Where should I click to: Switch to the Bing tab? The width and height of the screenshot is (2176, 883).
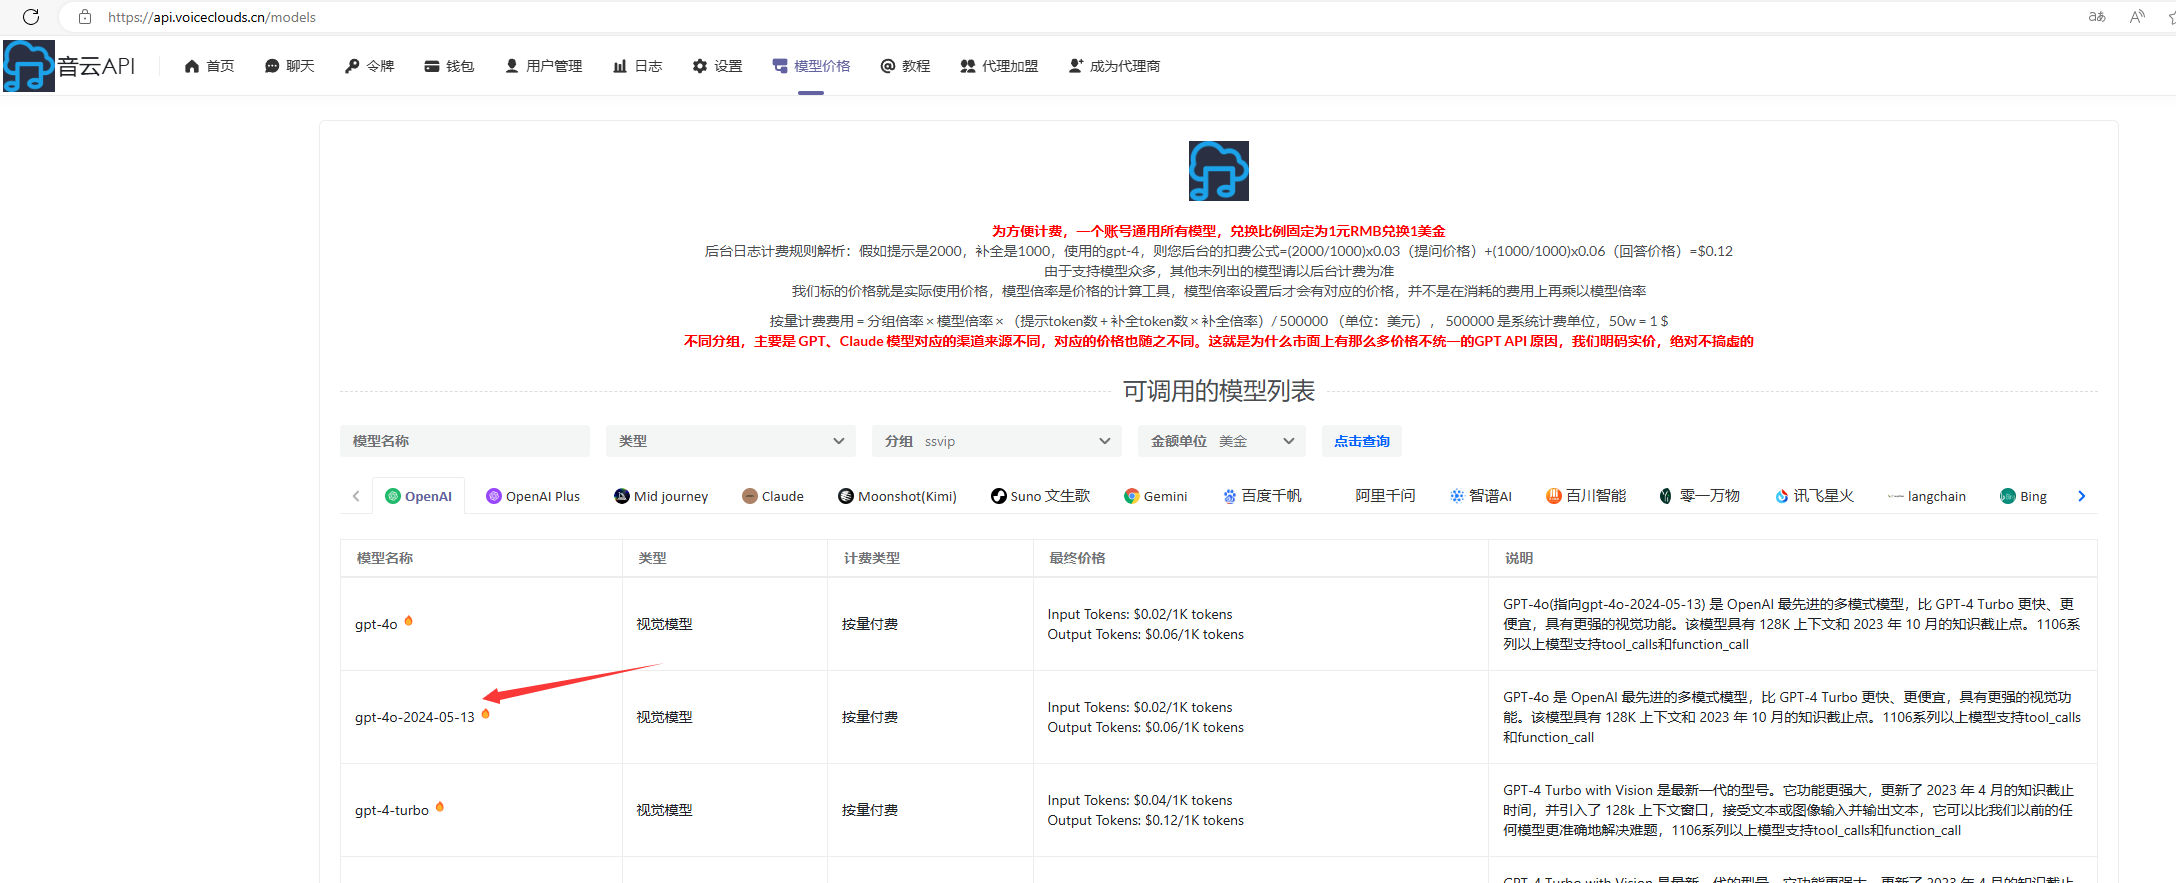[2023, 496]
